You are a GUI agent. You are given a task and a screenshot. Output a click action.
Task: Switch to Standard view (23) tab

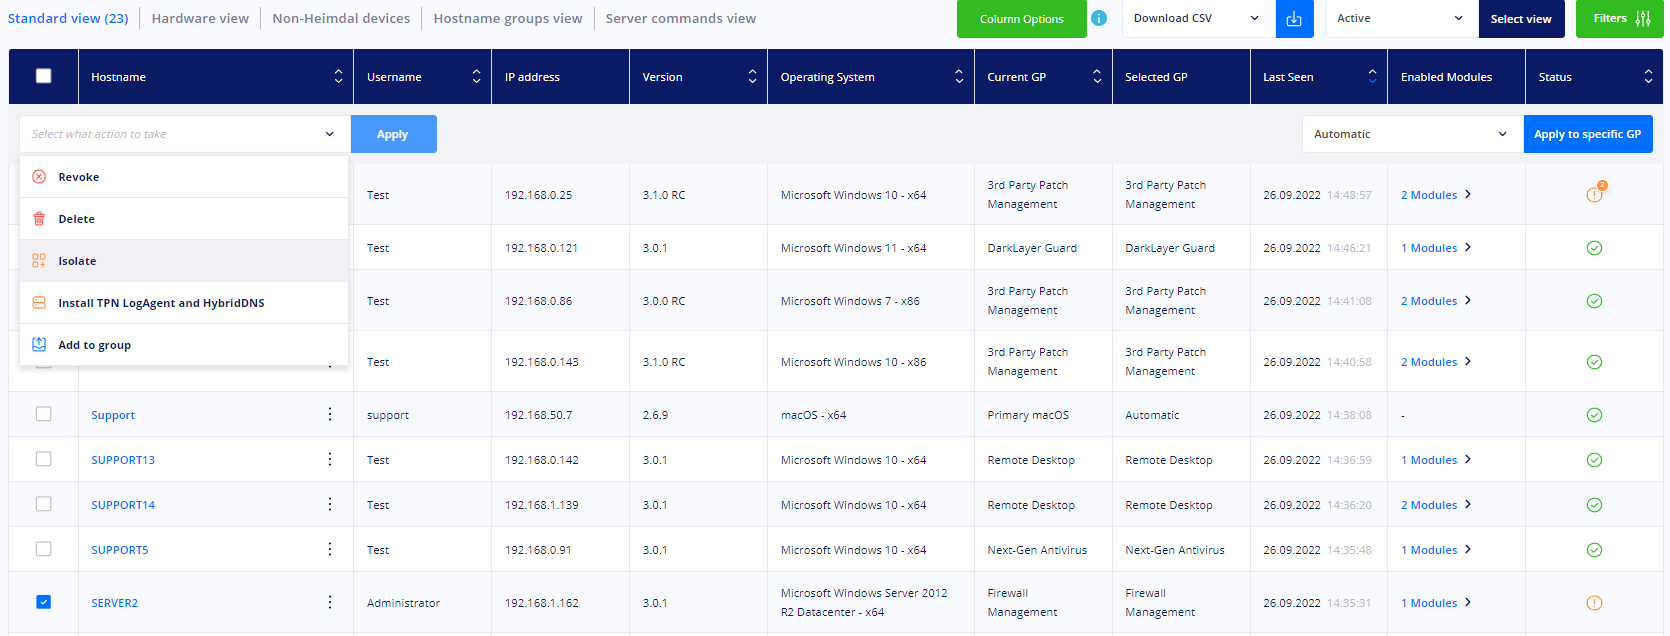[x=68, y=18]
